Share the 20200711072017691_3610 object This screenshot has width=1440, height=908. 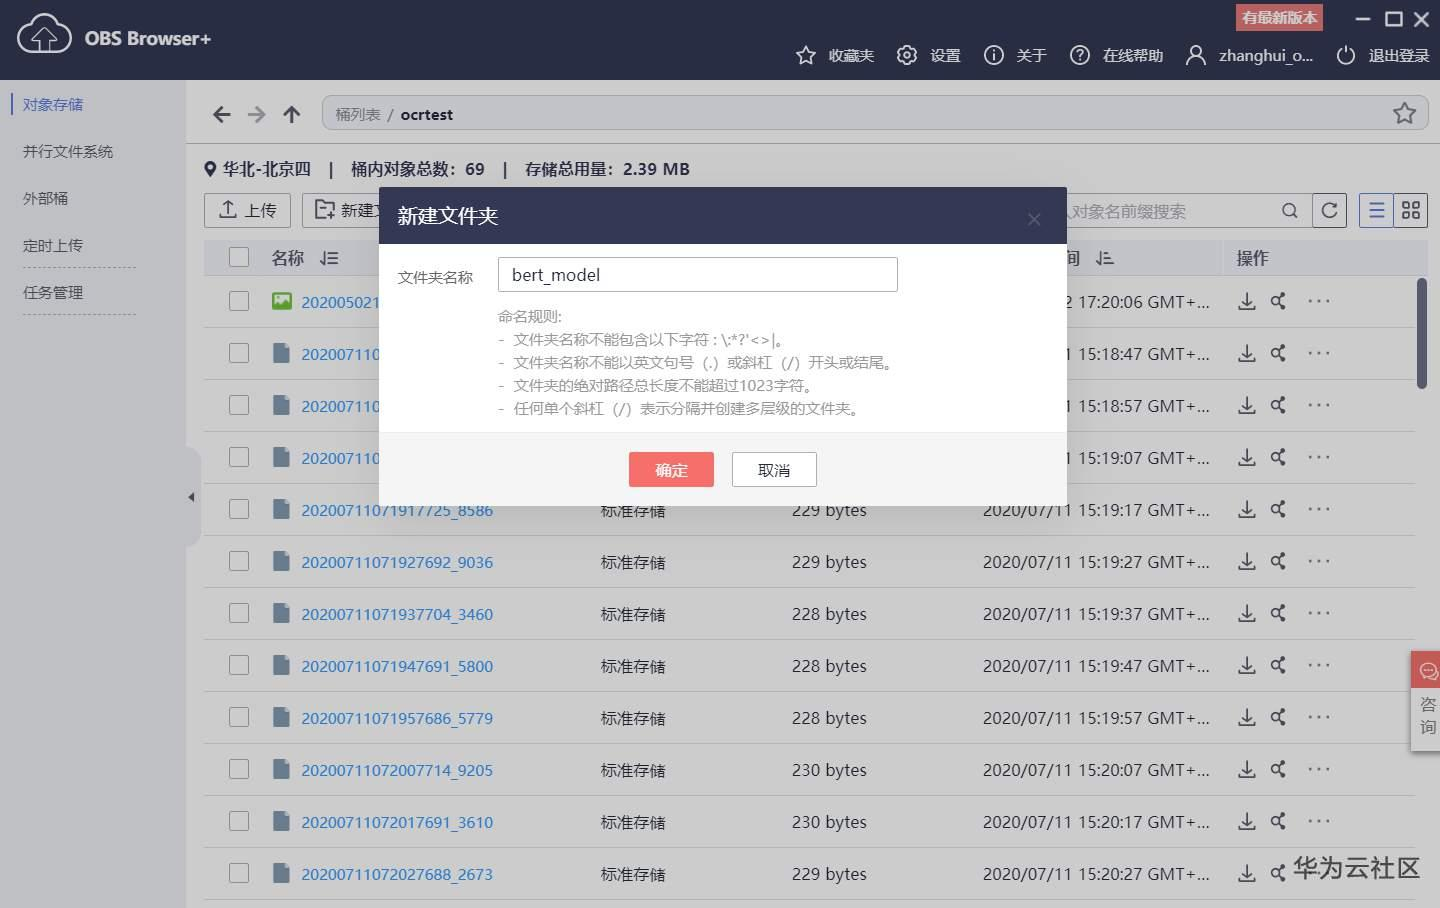pos(1278,822)
